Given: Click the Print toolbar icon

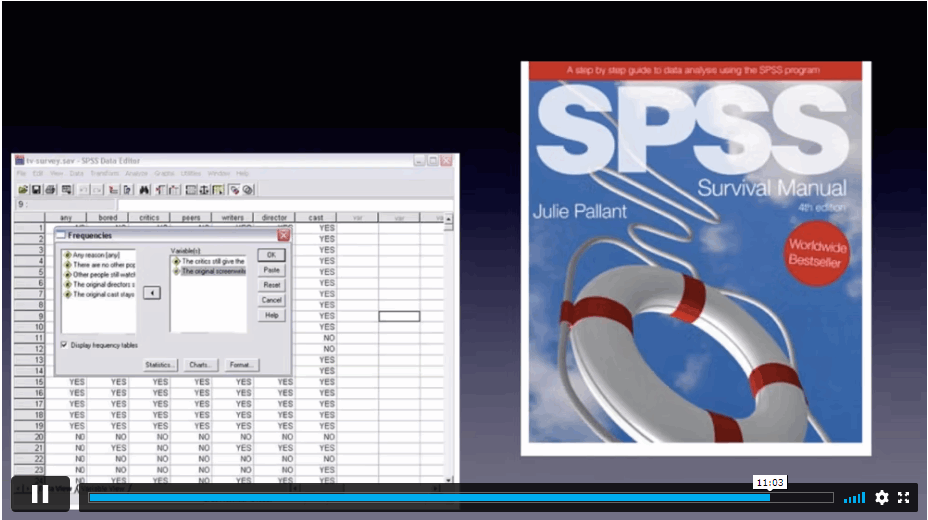Looking at the screenshot, I should tap(50, 190).
